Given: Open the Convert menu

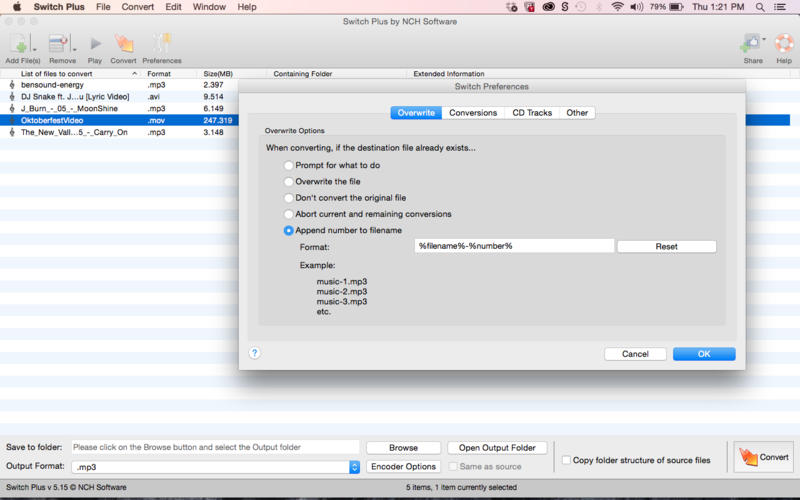Looking at the screenshot, I should tap(138, 7).
